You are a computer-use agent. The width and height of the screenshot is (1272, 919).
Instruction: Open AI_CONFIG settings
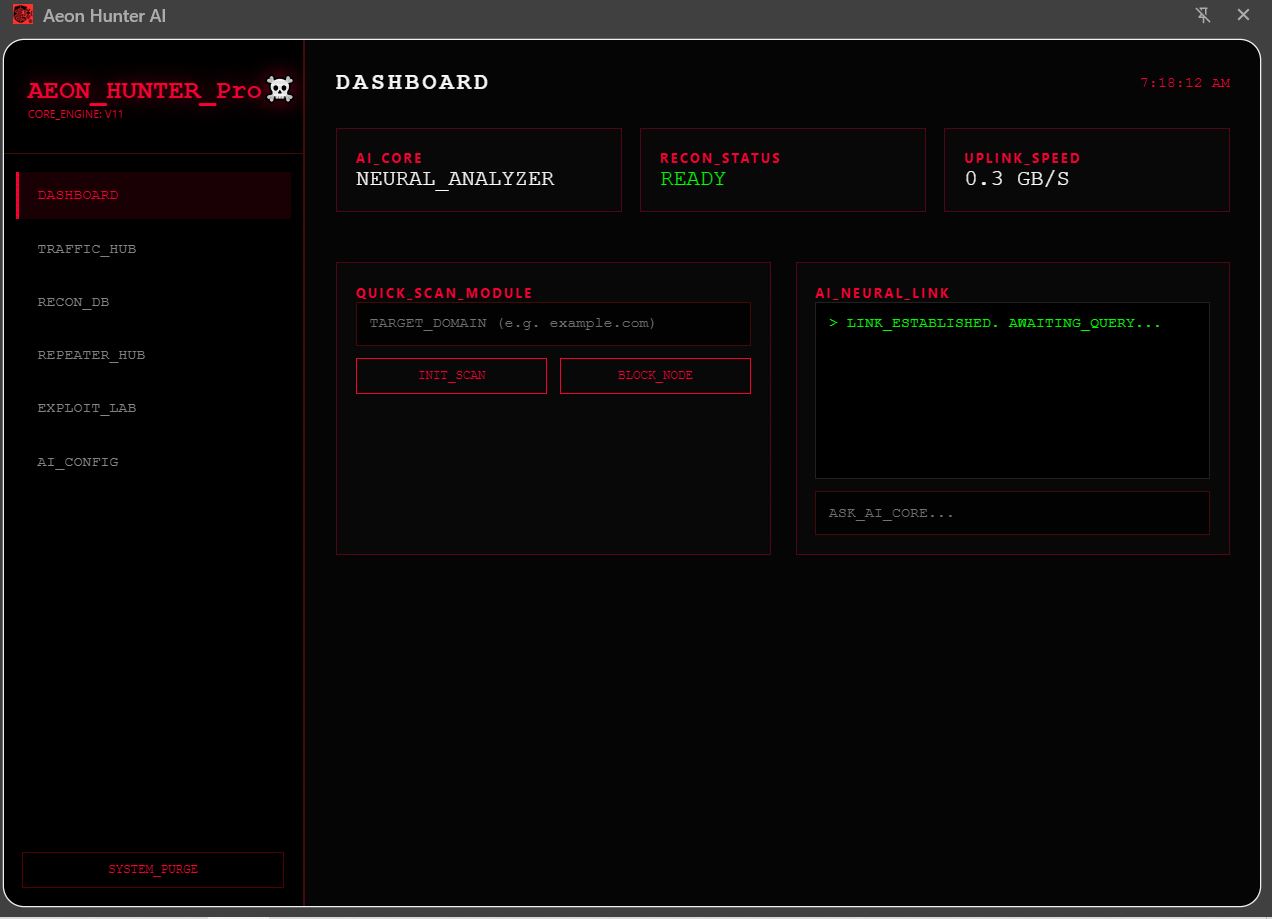pos(78,461)
